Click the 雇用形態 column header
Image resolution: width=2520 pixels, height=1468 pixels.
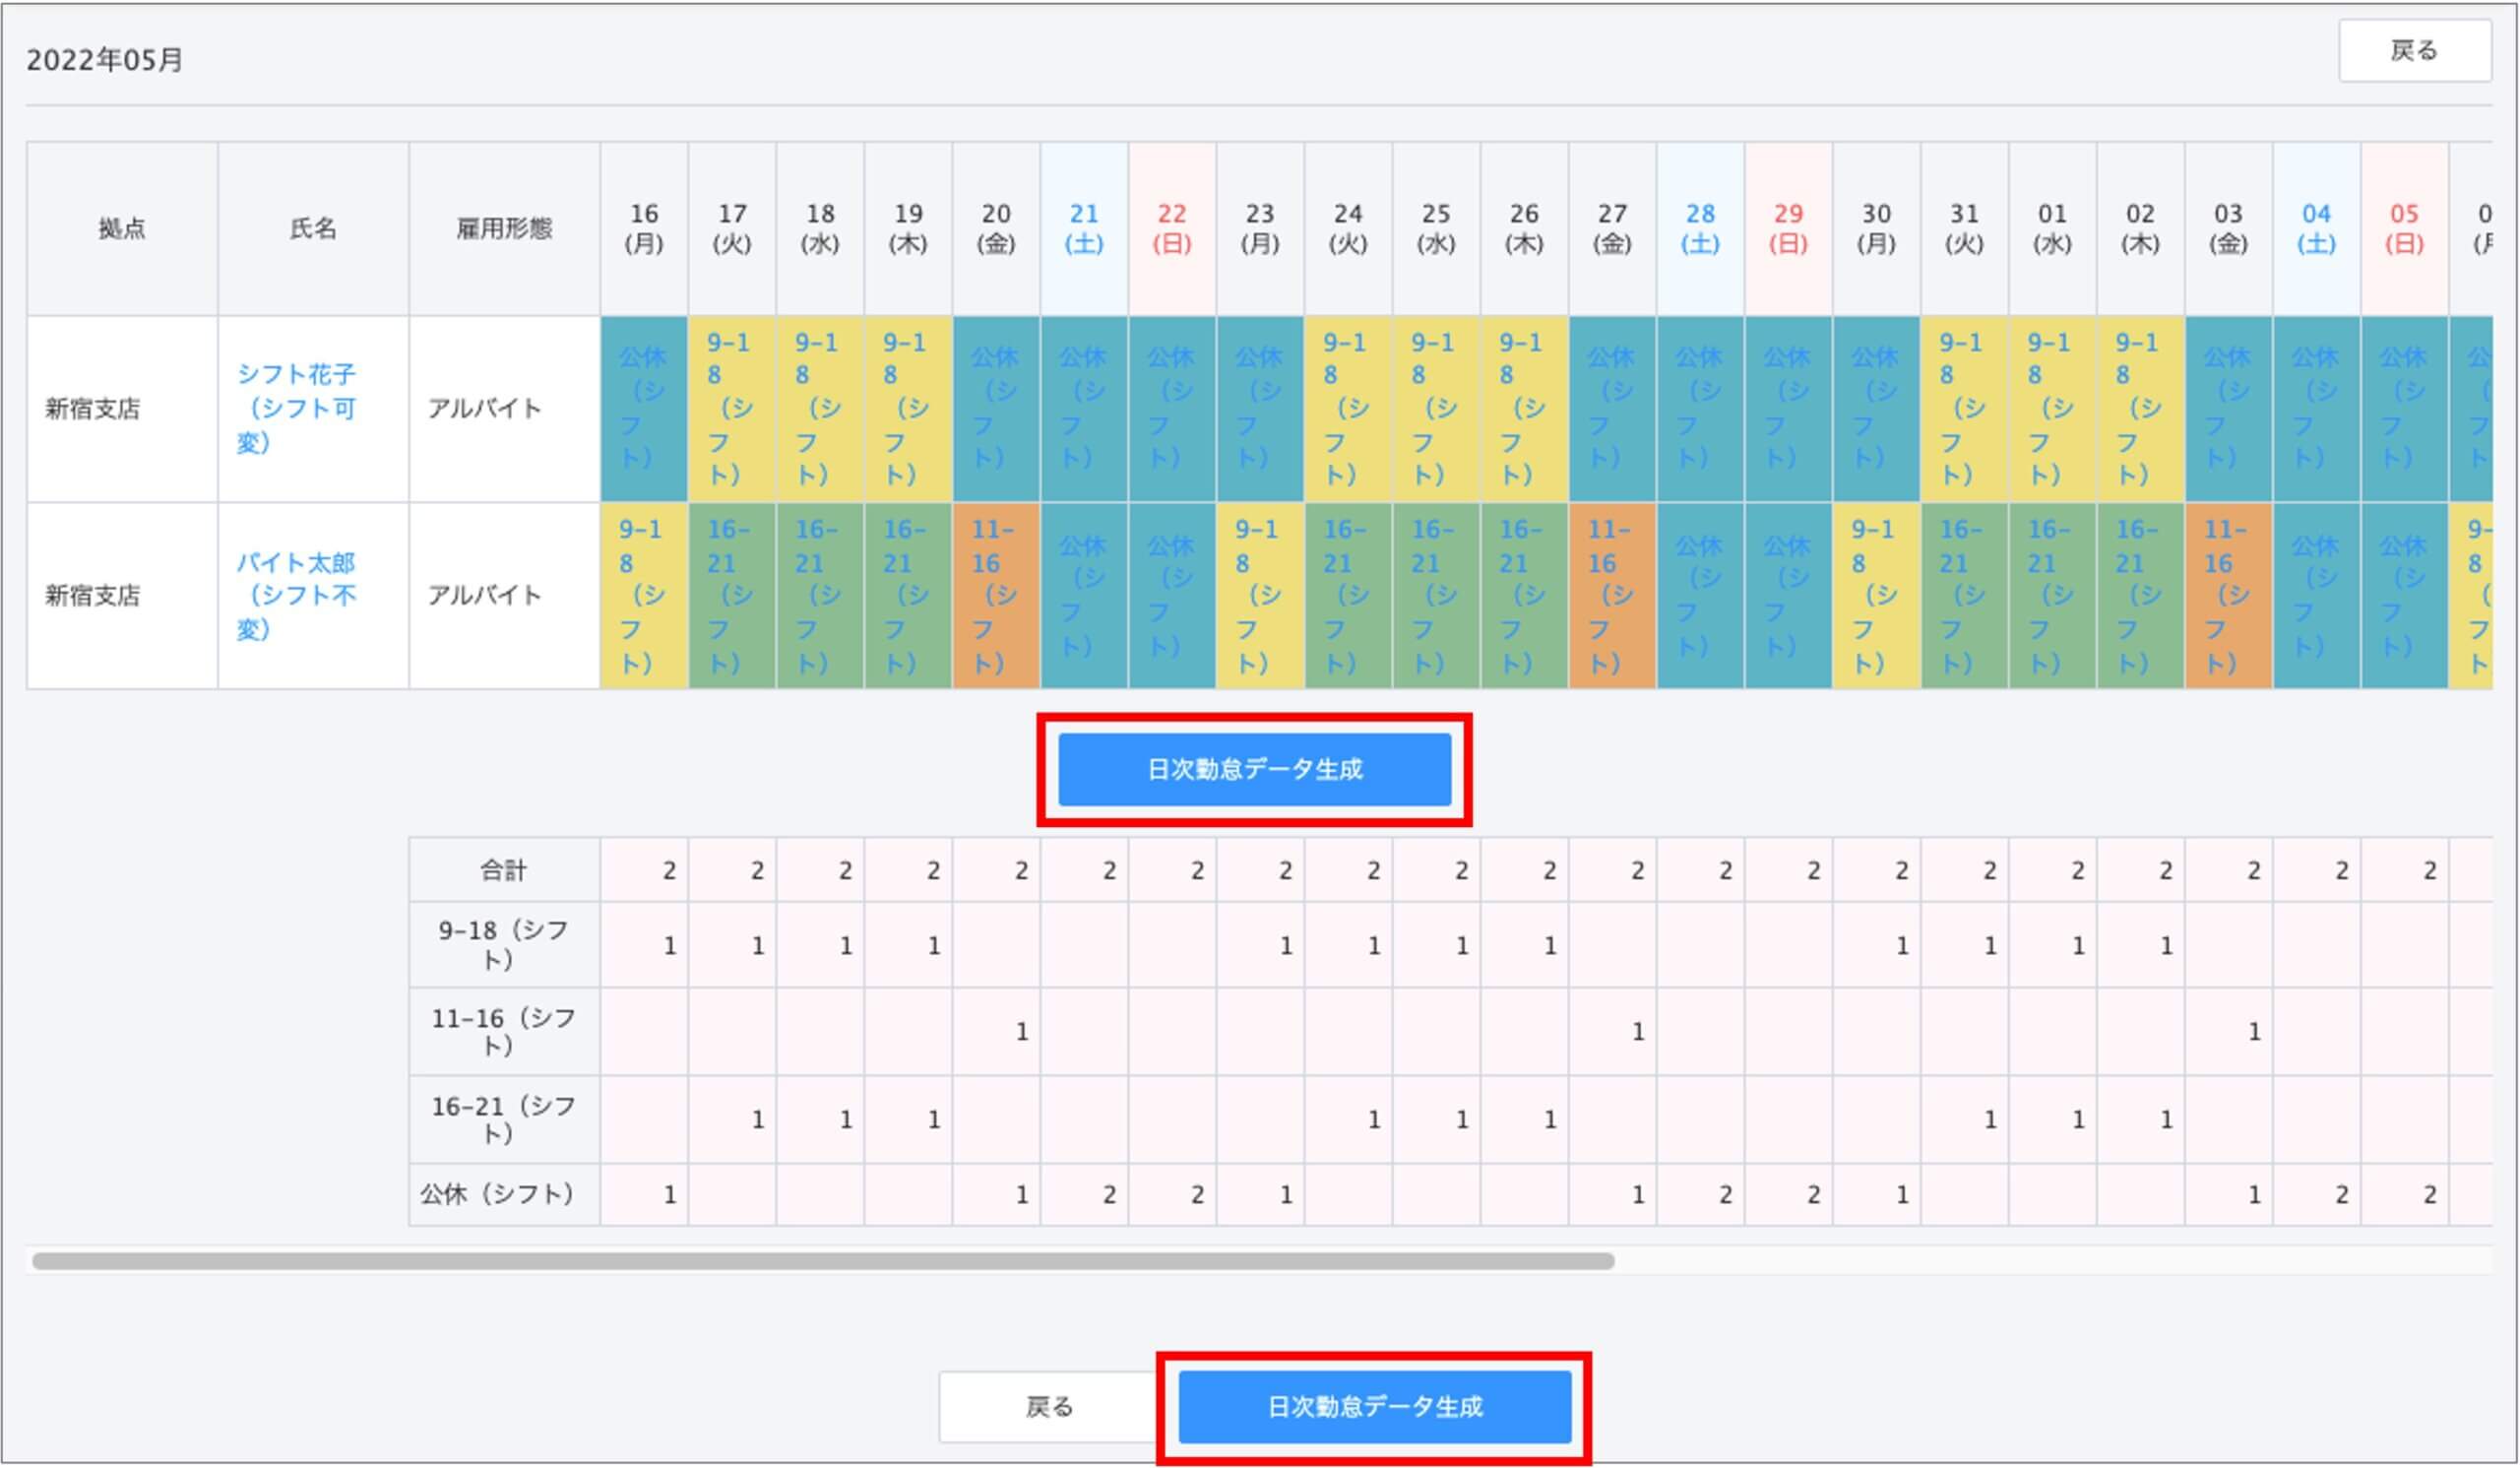pos(503,228)
